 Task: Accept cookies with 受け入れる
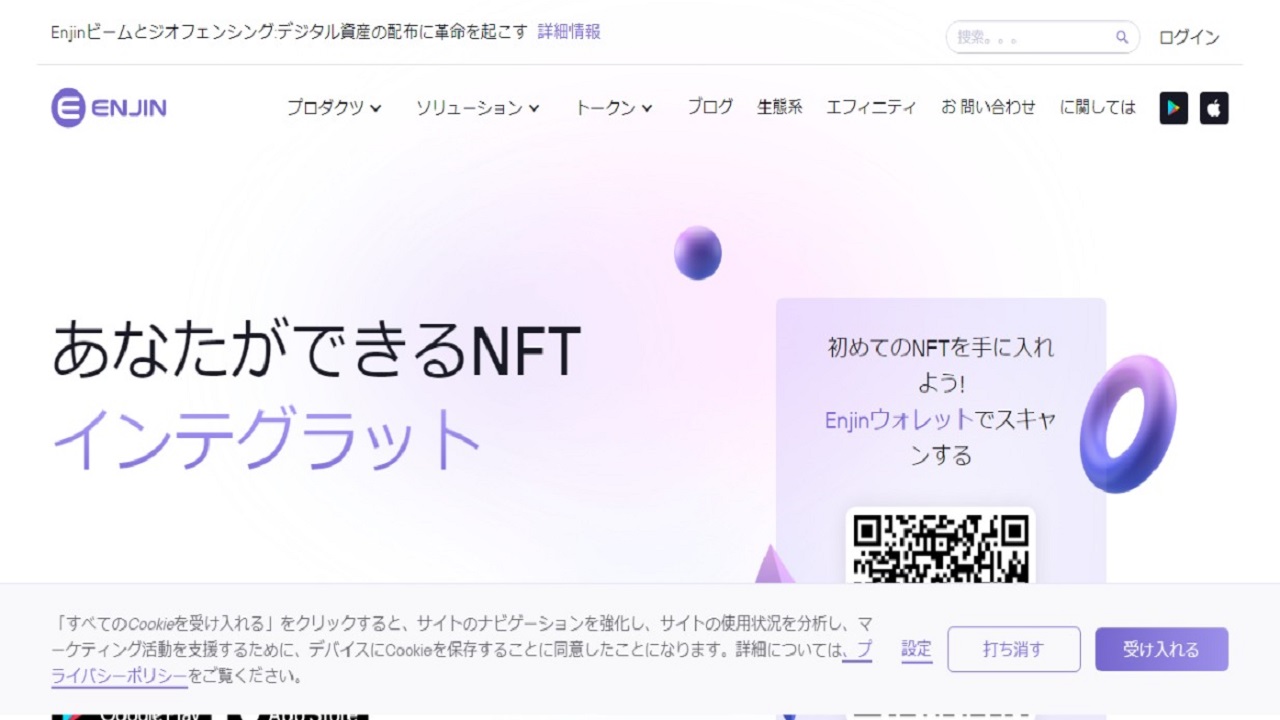(1161, 648)
